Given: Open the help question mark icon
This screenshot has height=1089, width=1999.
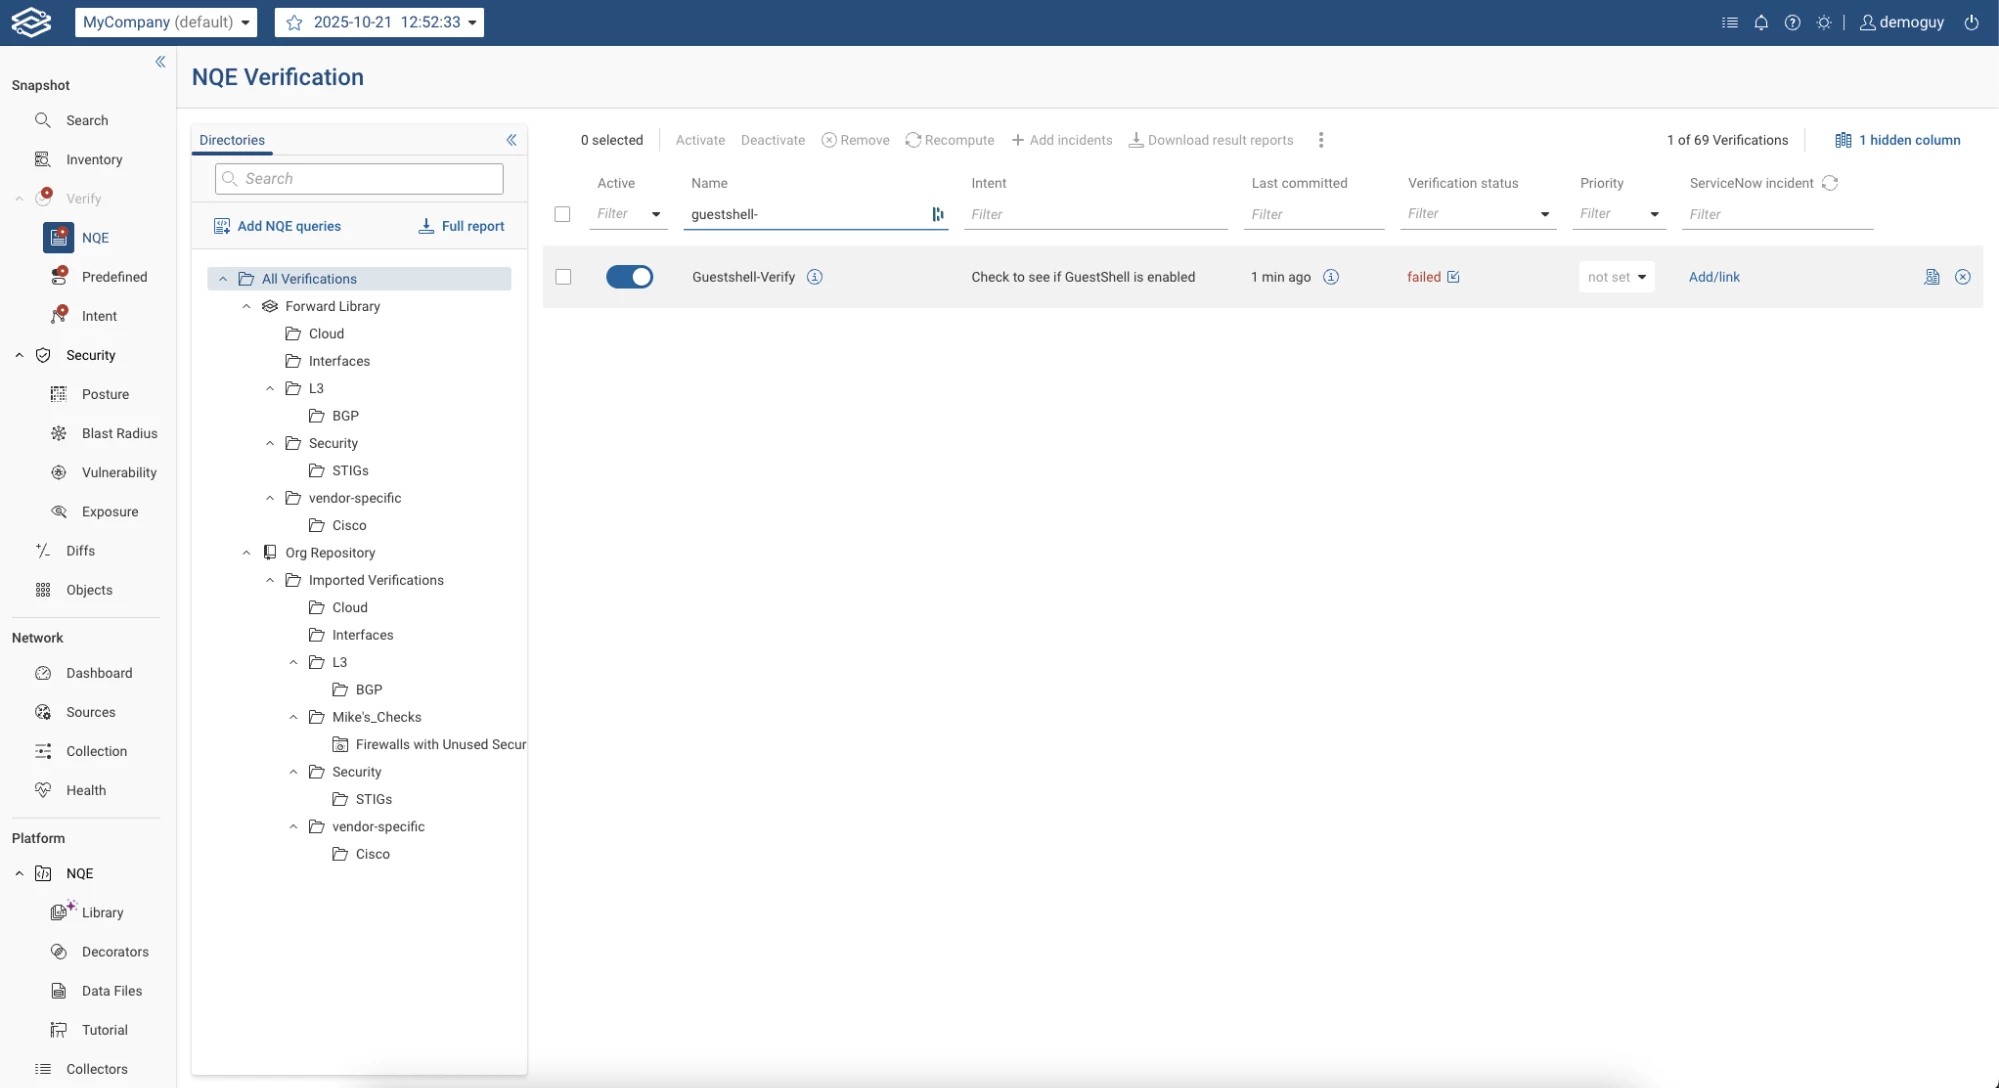Looking at the screenshot, I should pos(1792,22).
